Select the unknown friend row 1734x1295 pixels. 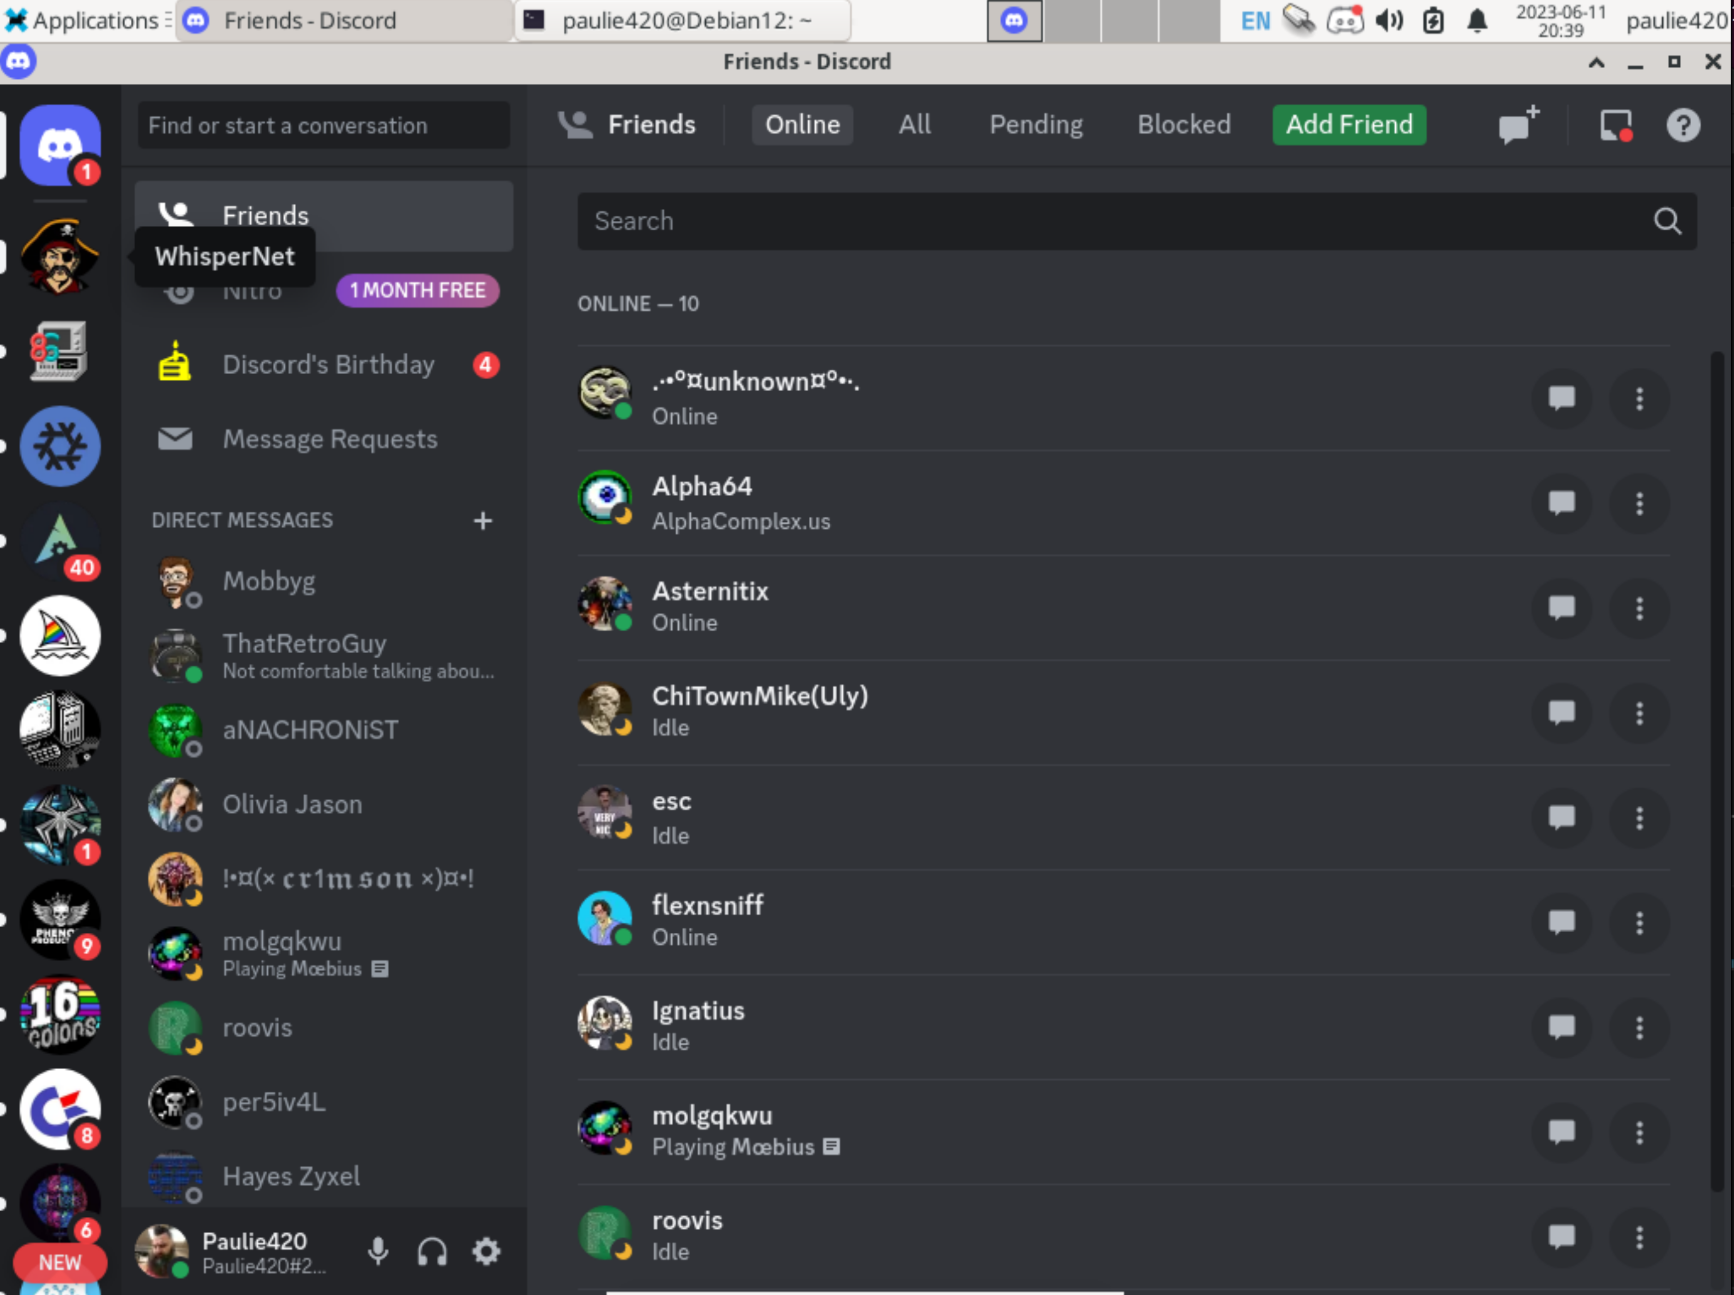click(x=1124, y=398)
